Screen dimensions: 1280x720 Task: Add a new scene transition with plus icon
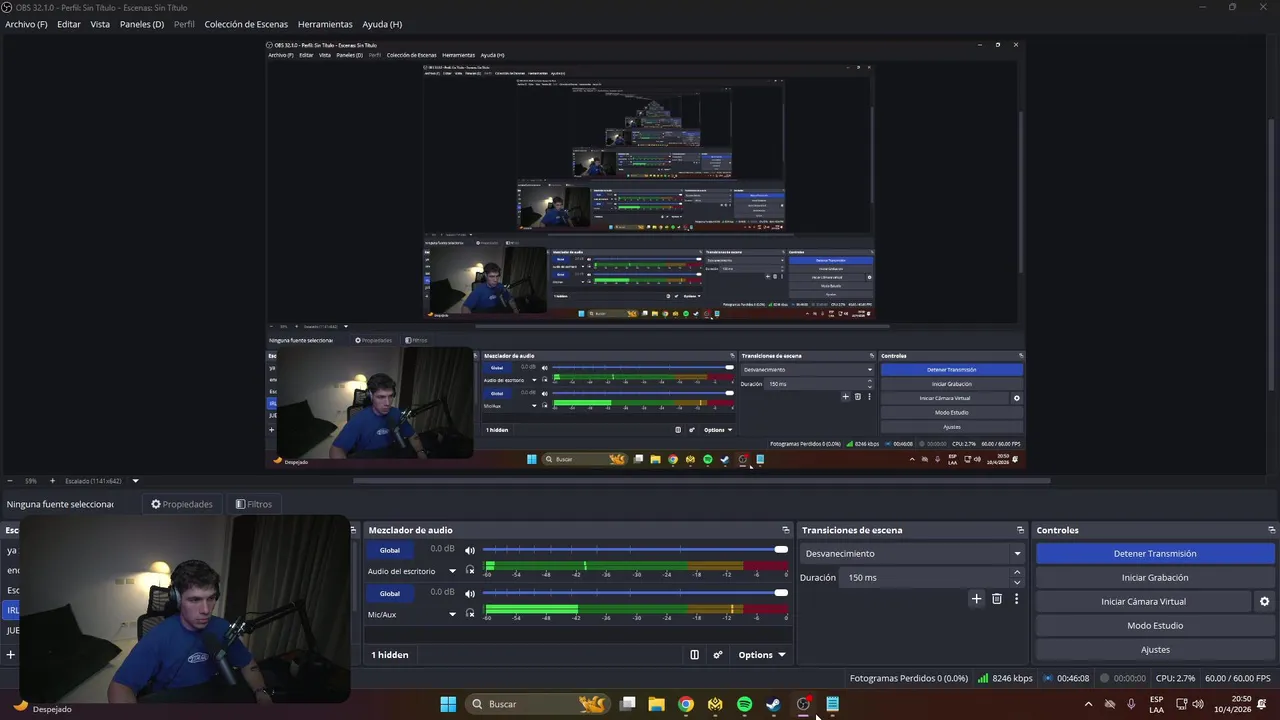pos(977,599)
